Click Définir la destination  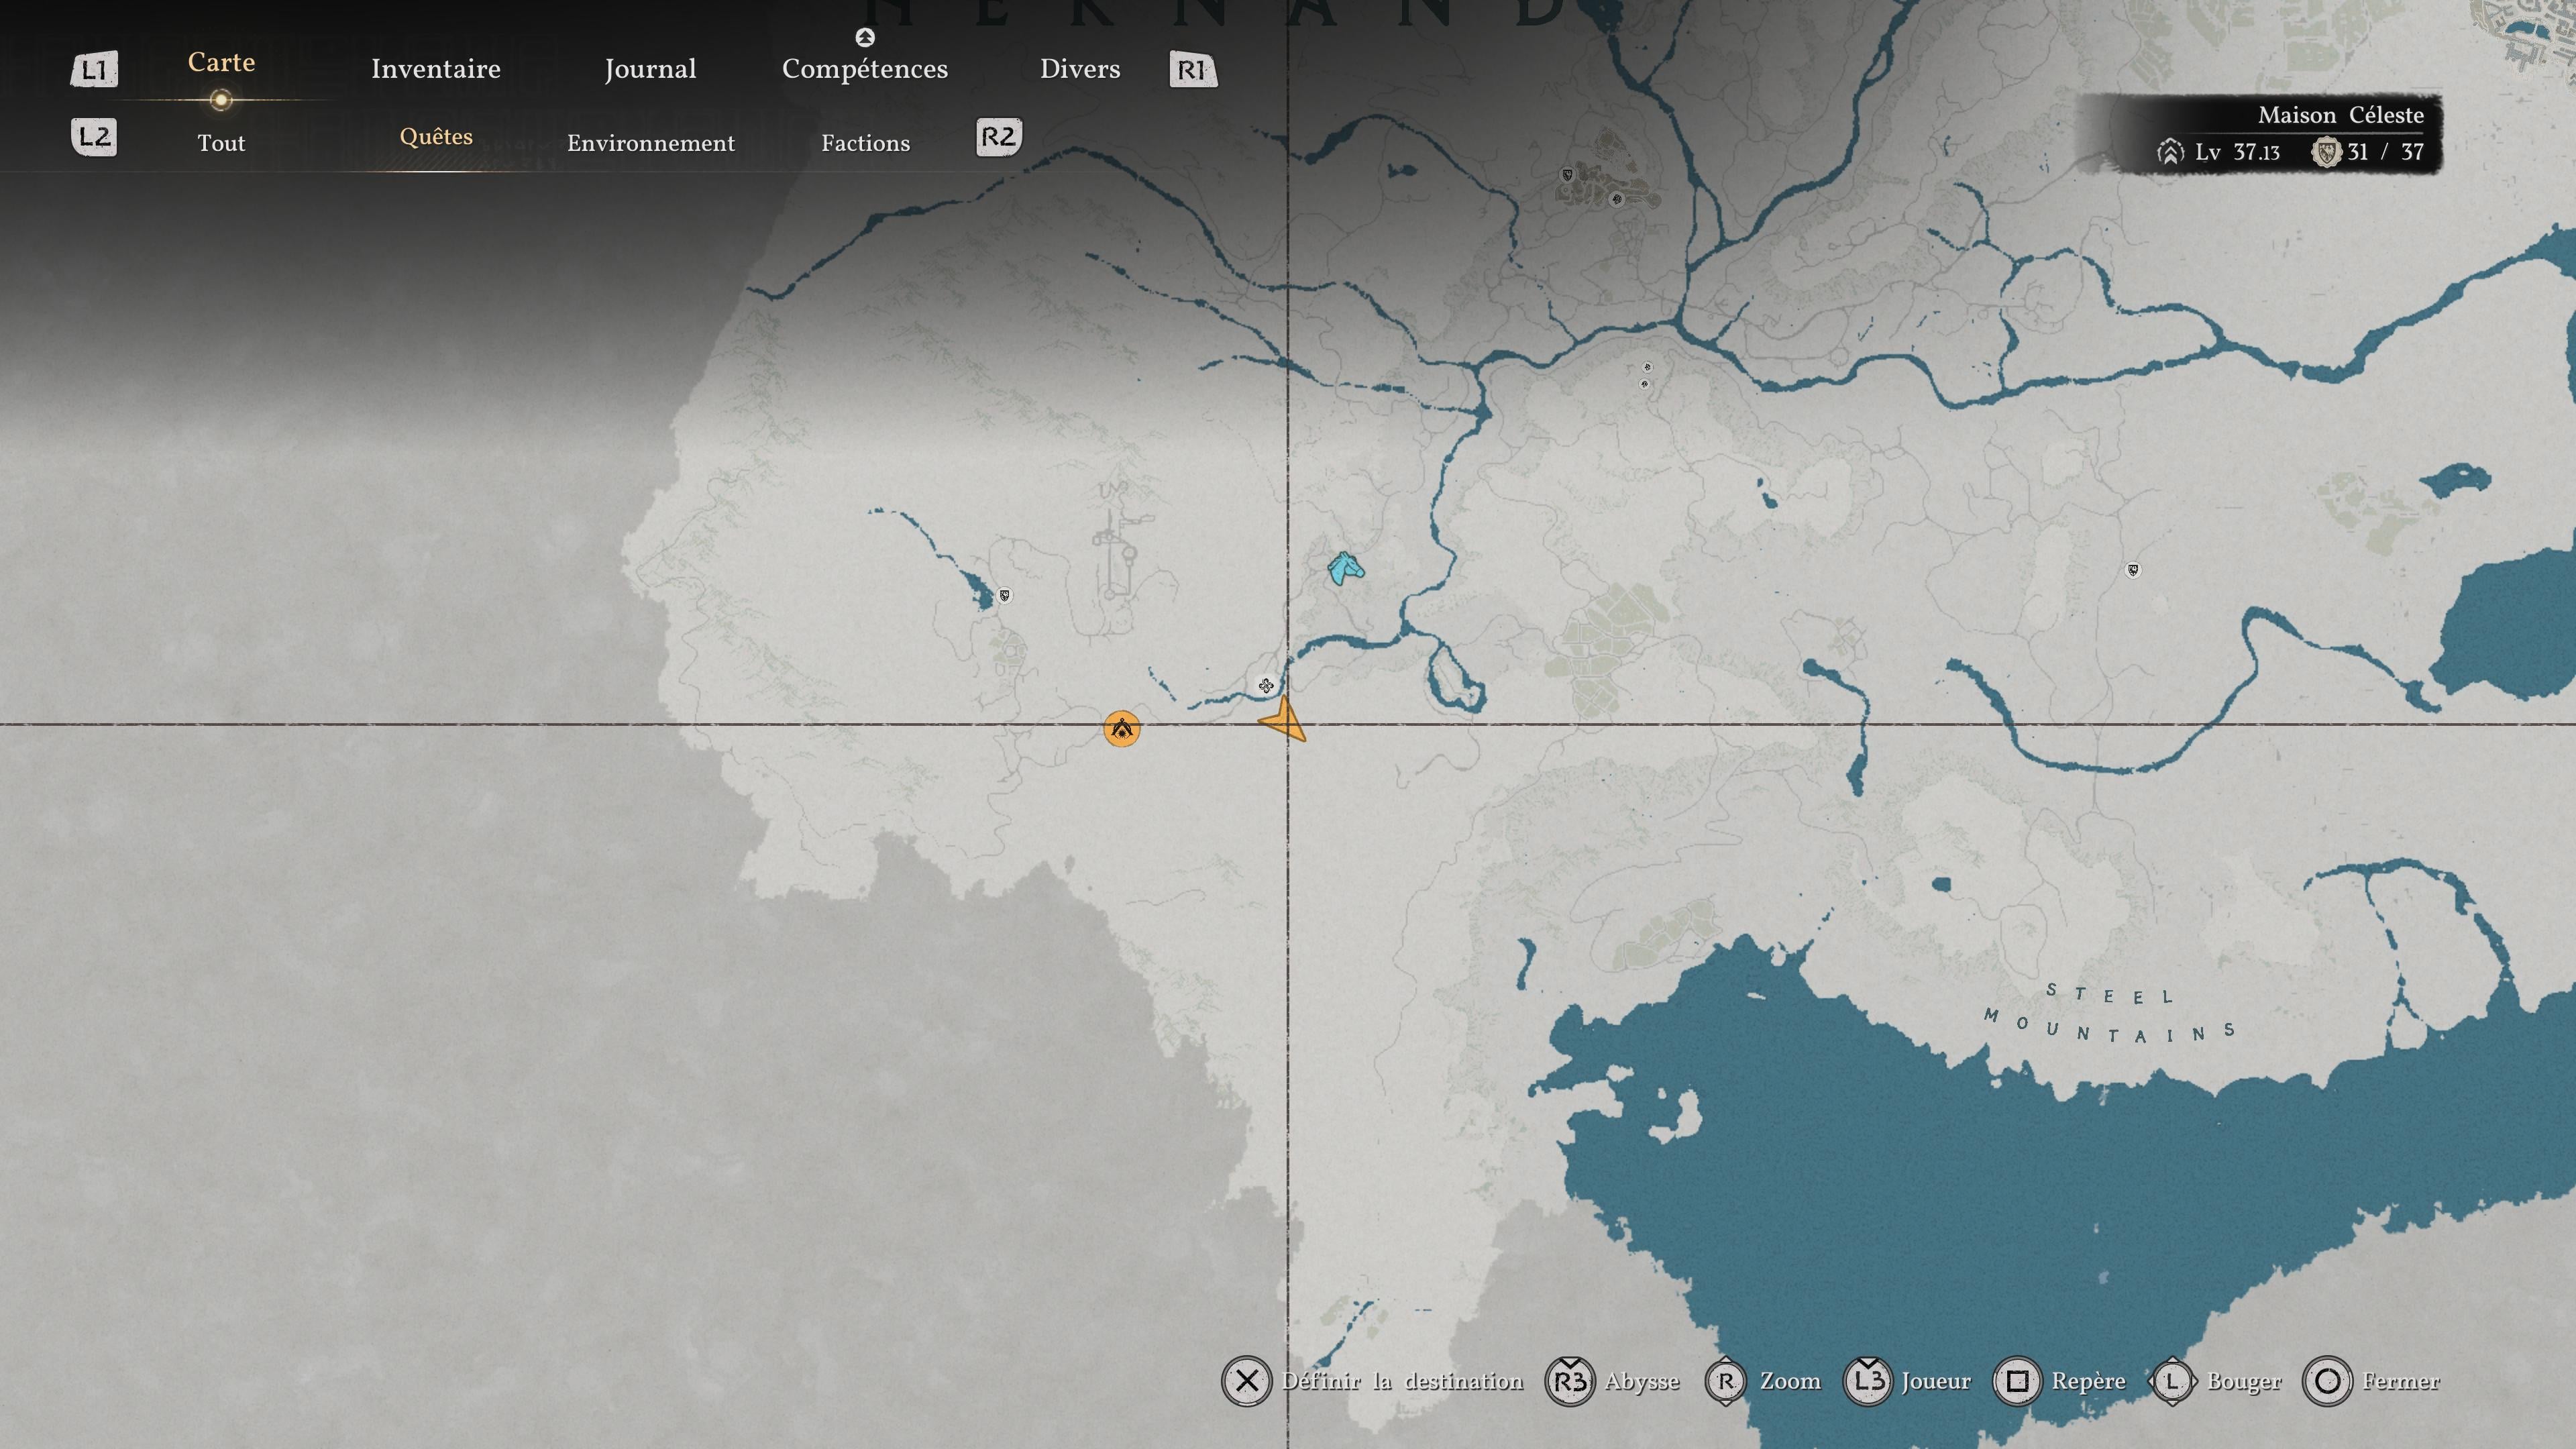[x=1403, y=1381]
